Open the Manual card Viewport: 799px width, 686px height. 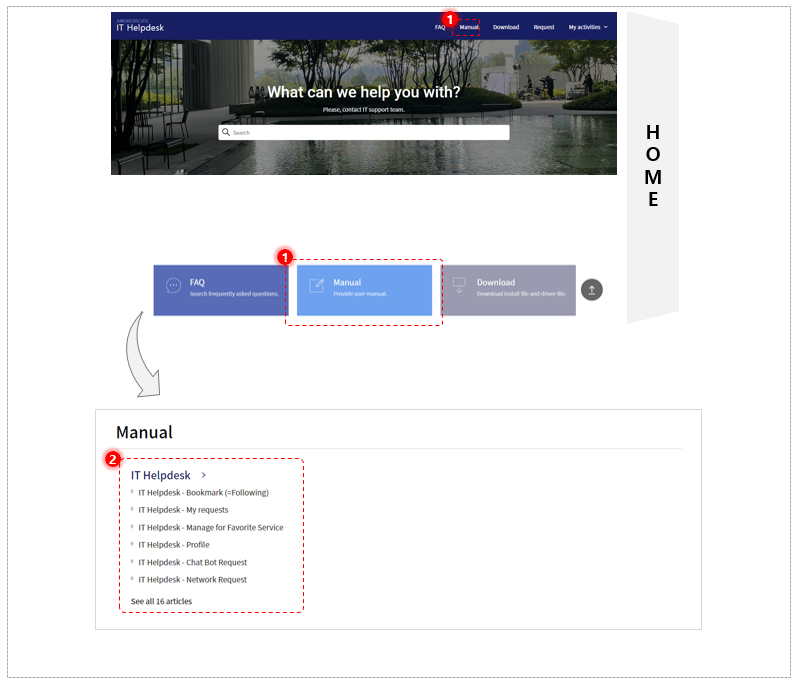click(x=364, y=290)
